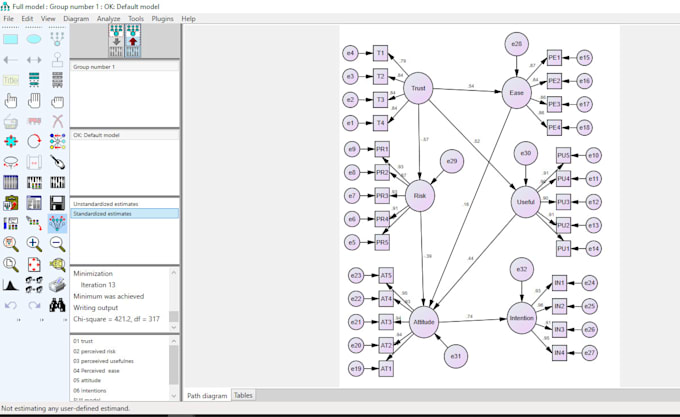The height and width of the screenshot is (417, 680).
Task: Open the 04 Perceived ease file entry
Action: 96,371
